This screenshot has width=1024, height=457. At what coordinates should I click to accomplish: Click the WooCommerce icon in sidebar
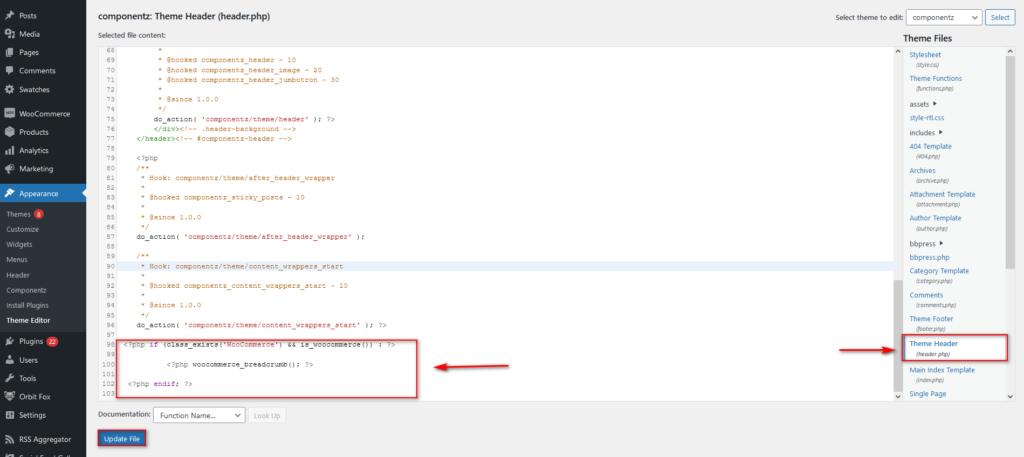coord(9,113)
